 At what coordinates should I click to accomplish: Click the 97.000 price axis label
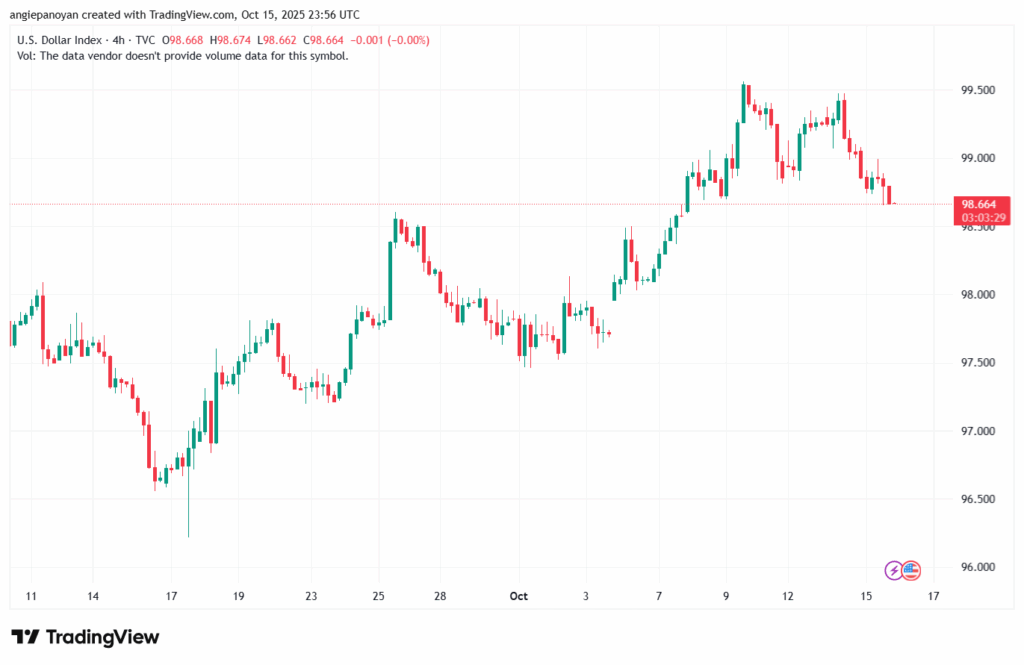point(977,431)
